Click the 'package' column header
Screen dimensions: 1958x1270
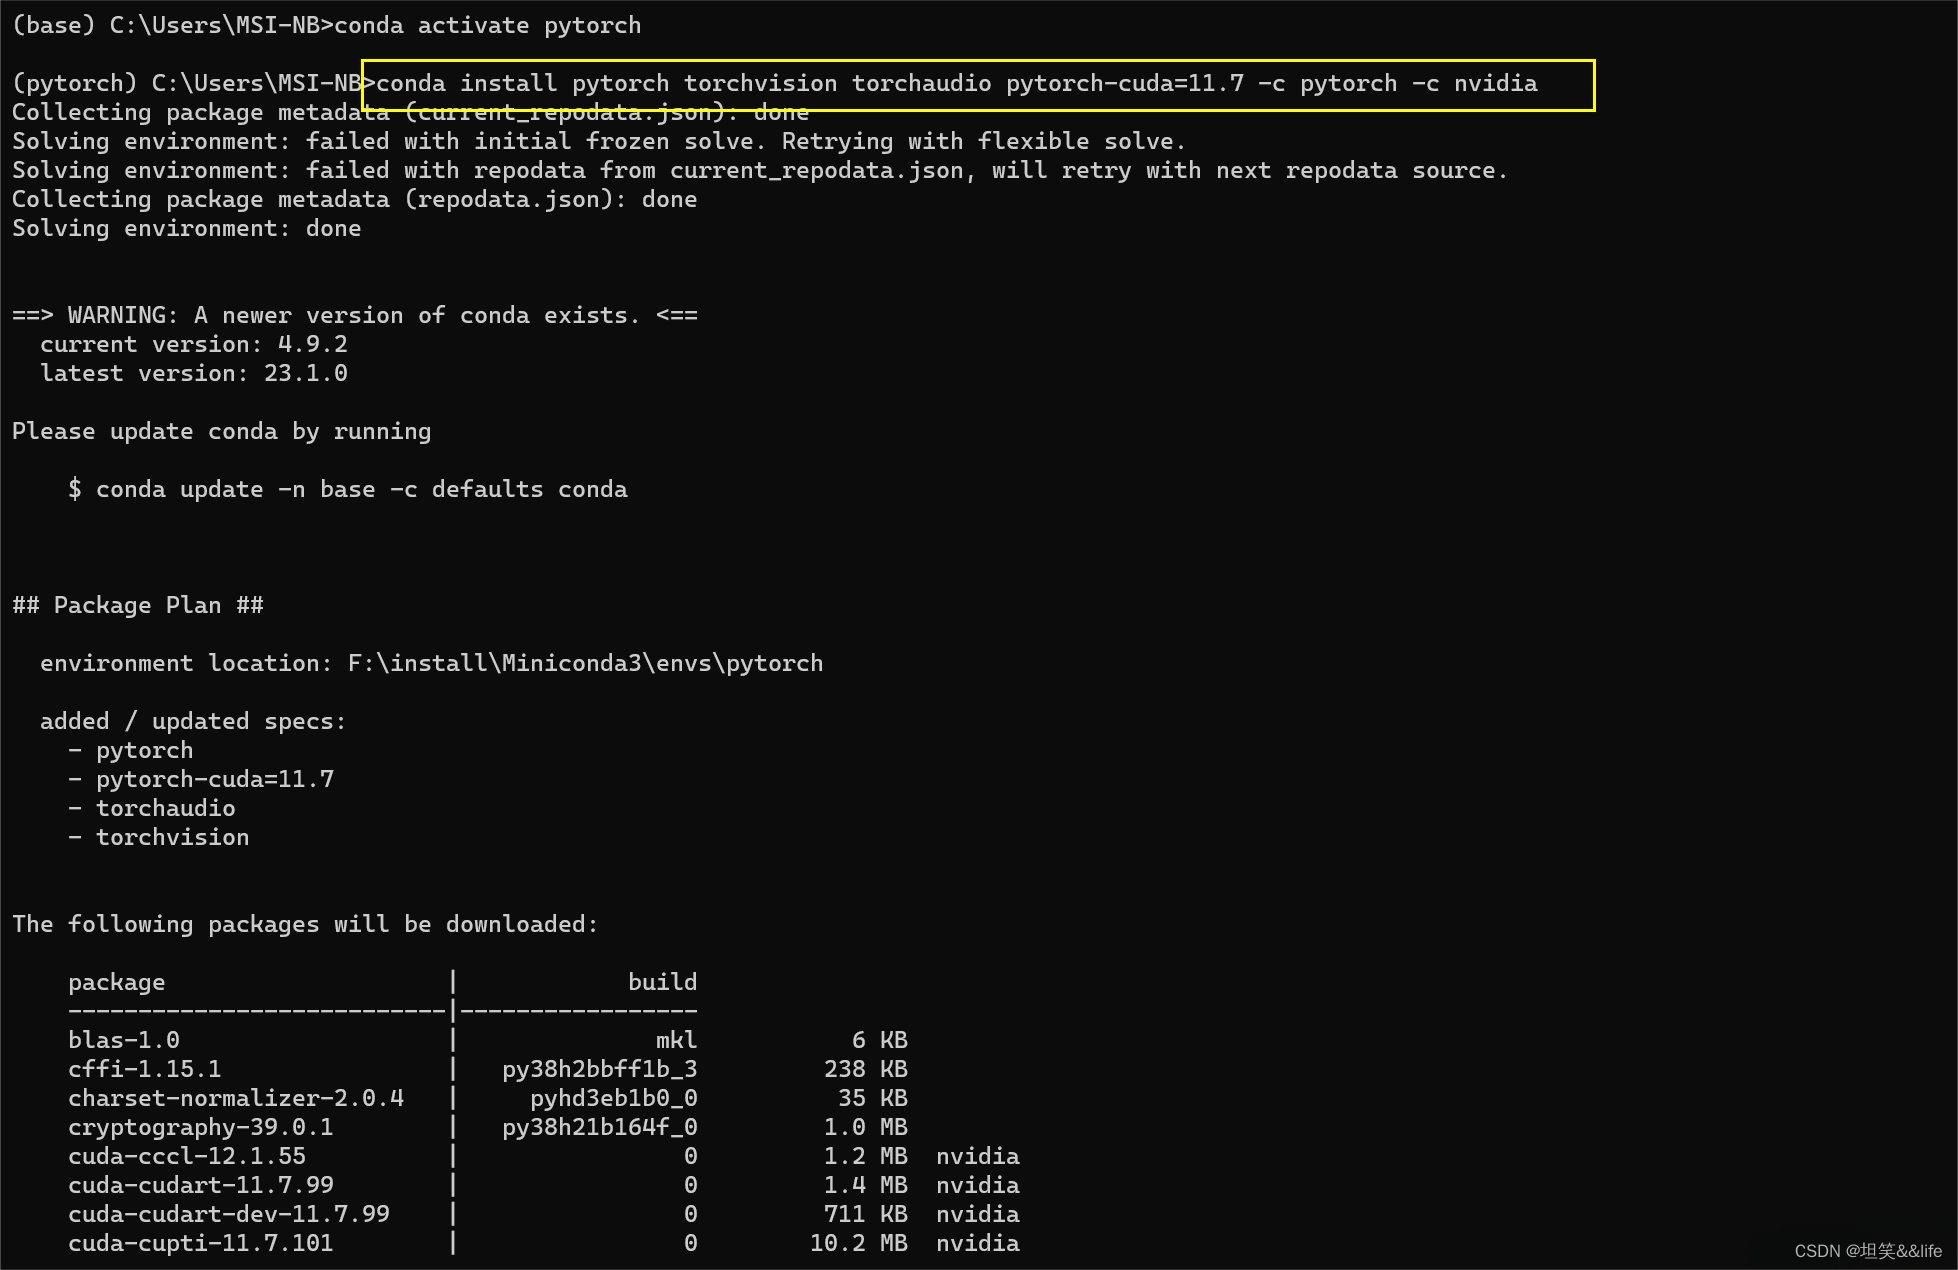coord(117,982)
